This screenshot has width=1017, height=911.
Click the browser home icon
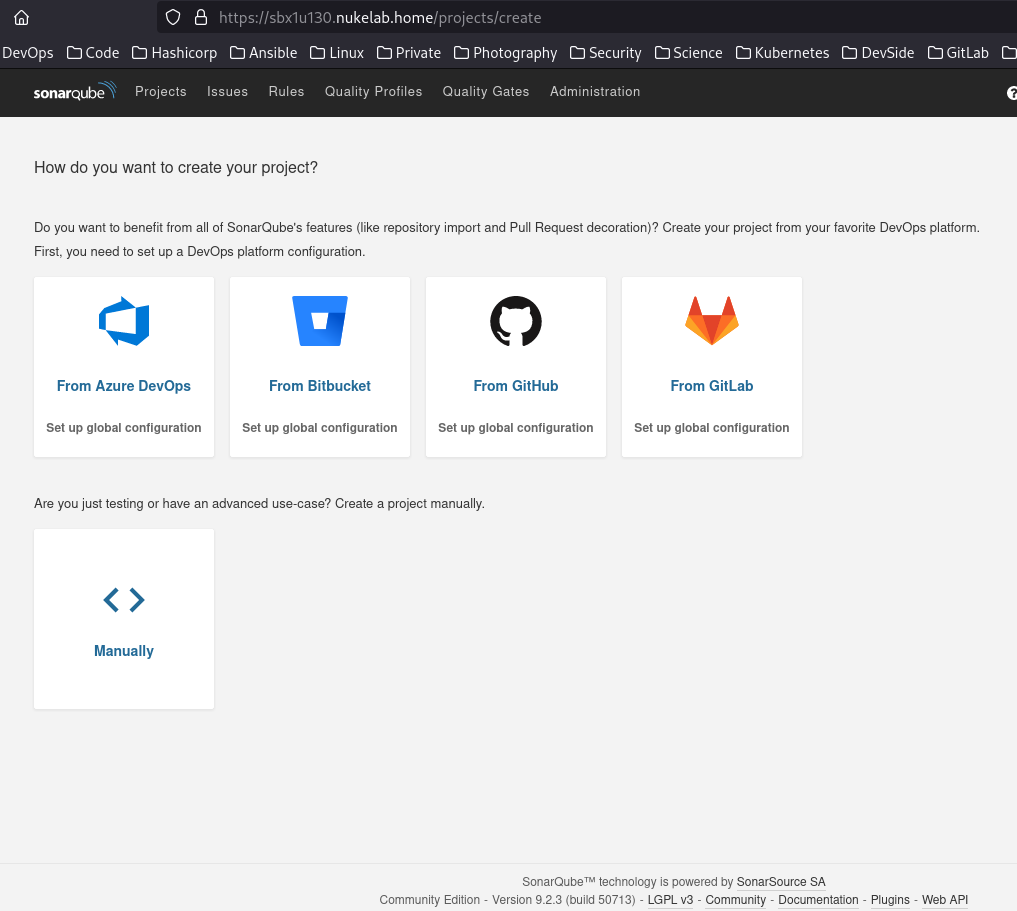(x=21, y=17)
